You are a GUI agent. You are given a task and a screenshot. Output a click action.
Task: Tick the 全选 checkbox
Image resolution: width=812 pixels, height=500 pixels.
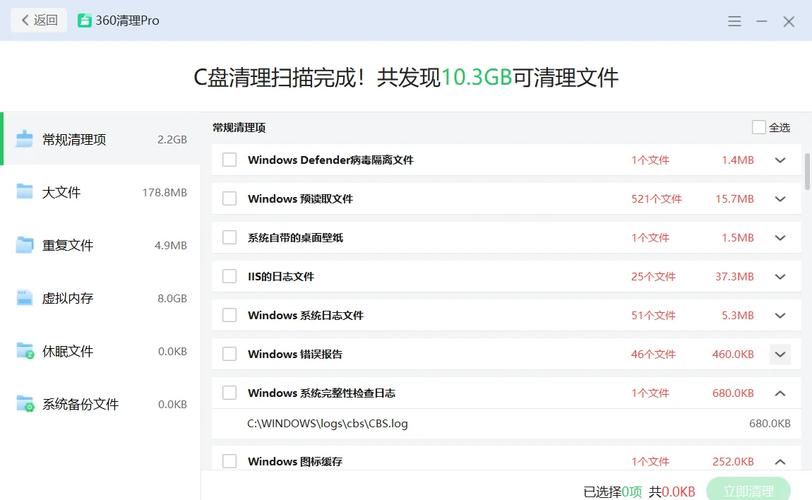759,127
